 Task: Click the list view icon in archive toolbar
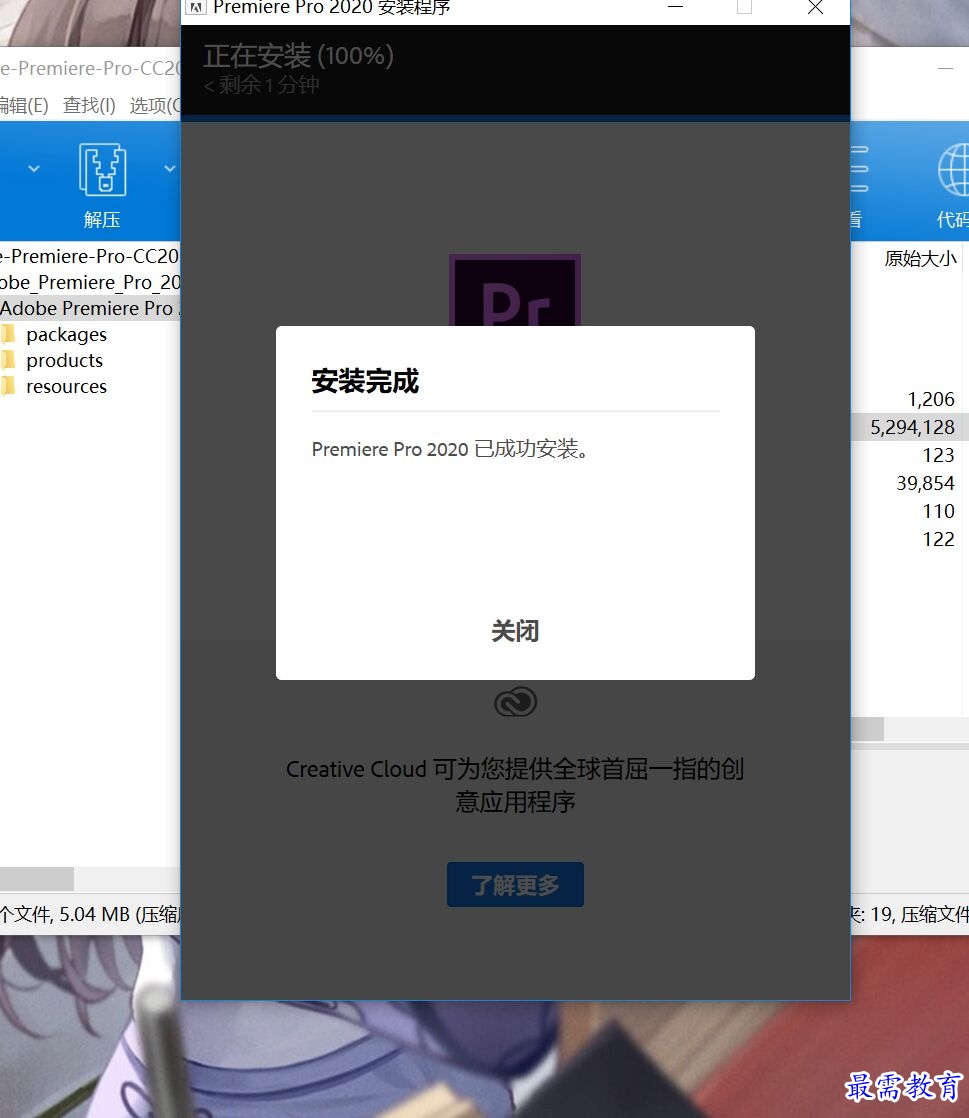point(859,169)
